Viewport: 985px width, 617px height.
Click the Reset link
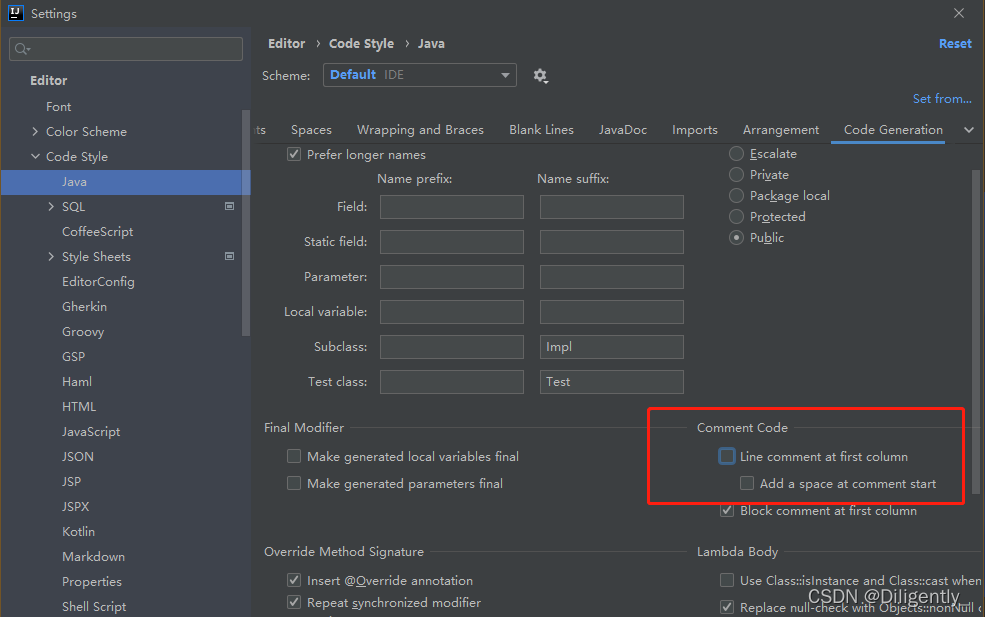[x=955, y=43]
